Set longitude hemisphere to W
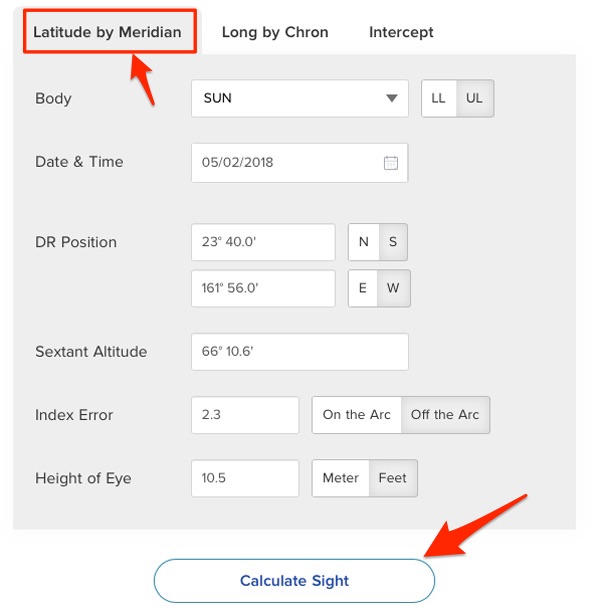The width and height of the screenshot is (600, 616). point(394,288)
